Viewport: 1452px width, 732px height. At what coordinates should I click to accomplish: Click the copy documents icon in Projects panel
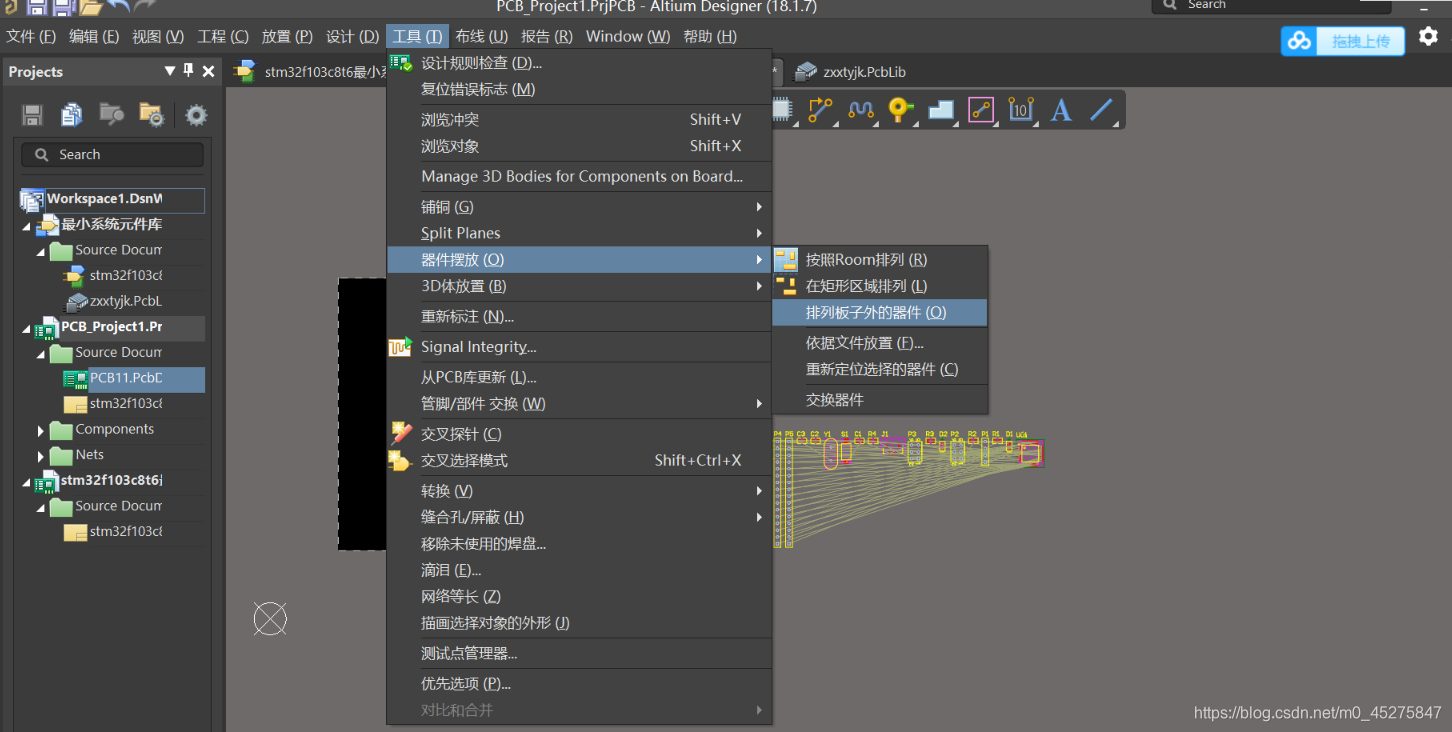point(72,115)
